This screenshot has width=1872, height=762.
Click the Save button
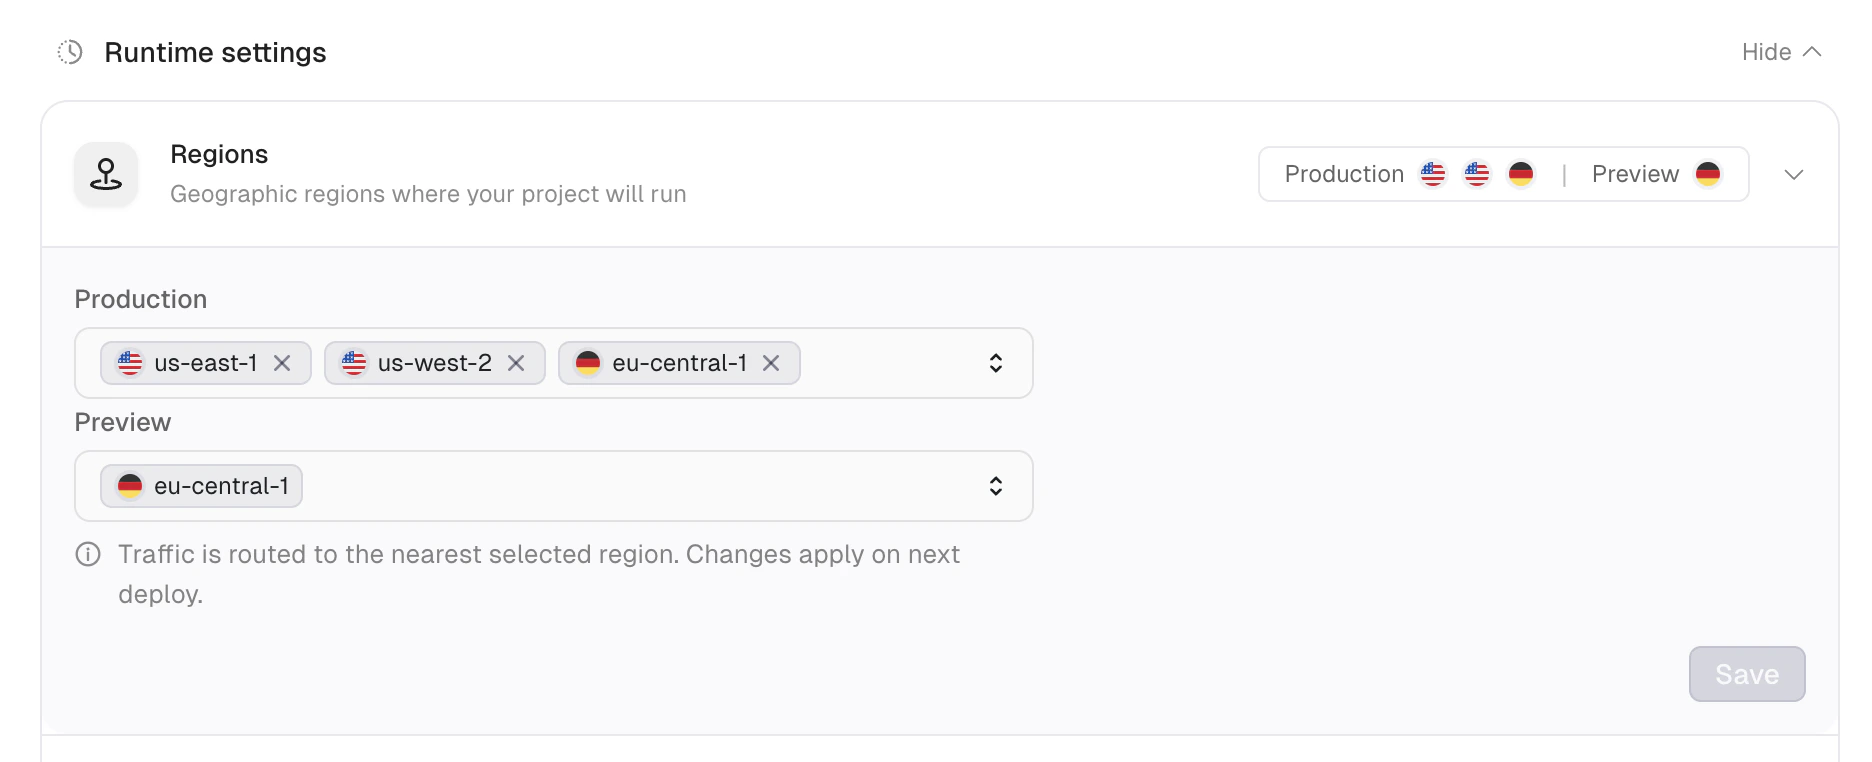pyautogui.click(x=1747, y=674)
